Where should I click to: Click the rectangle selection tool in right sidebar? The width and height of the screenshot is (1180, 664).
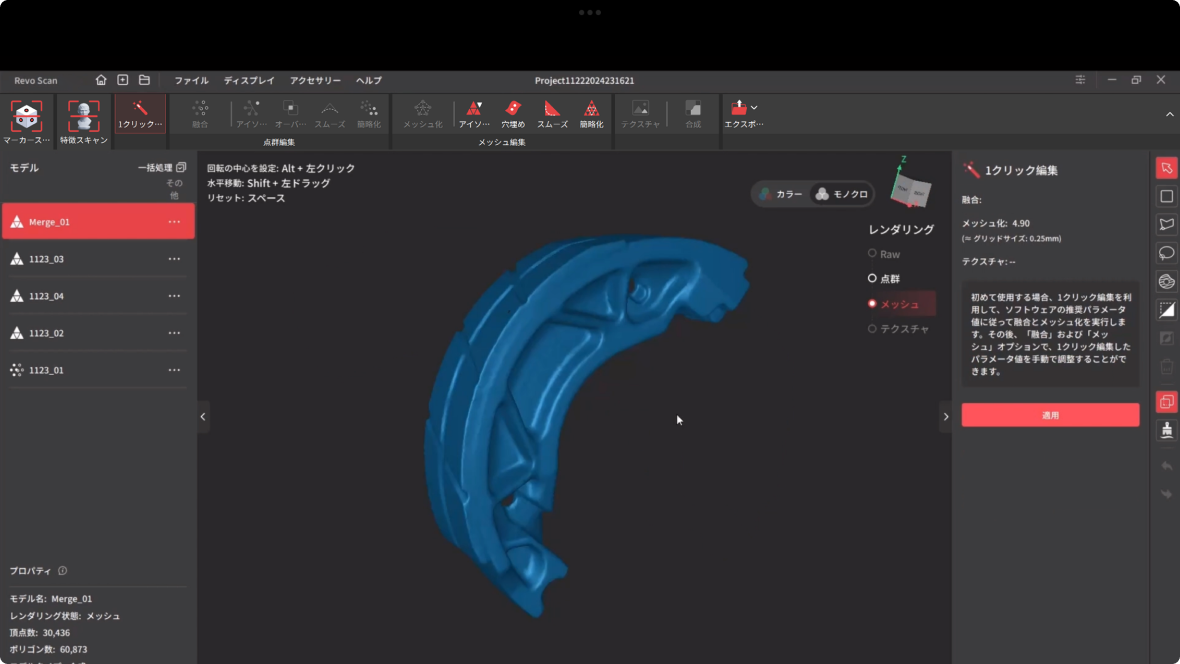(x=1166, y=196)
